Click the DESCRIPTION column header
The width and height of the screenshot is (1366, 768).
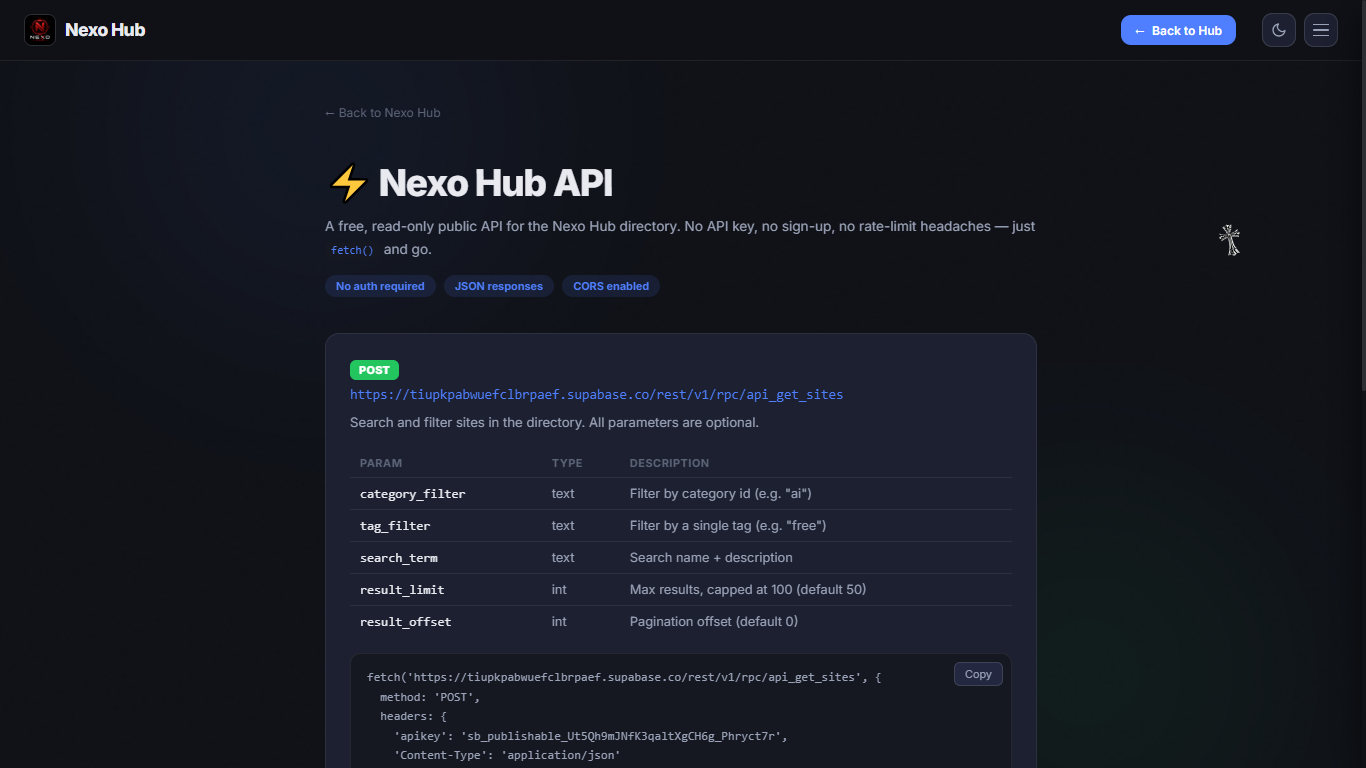coord(669,463)
